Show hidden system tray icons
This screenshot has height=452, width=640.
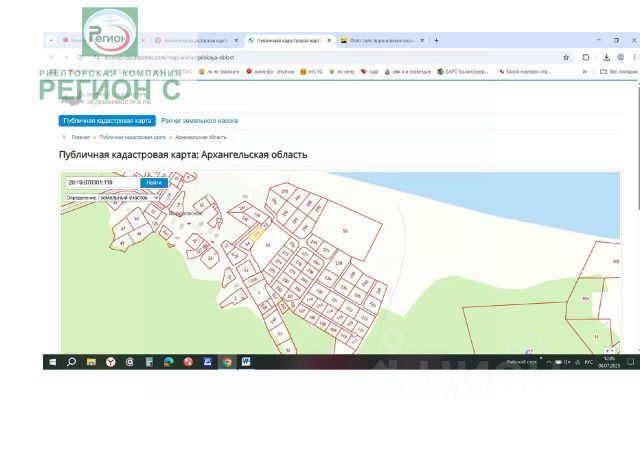click(549, 362)
